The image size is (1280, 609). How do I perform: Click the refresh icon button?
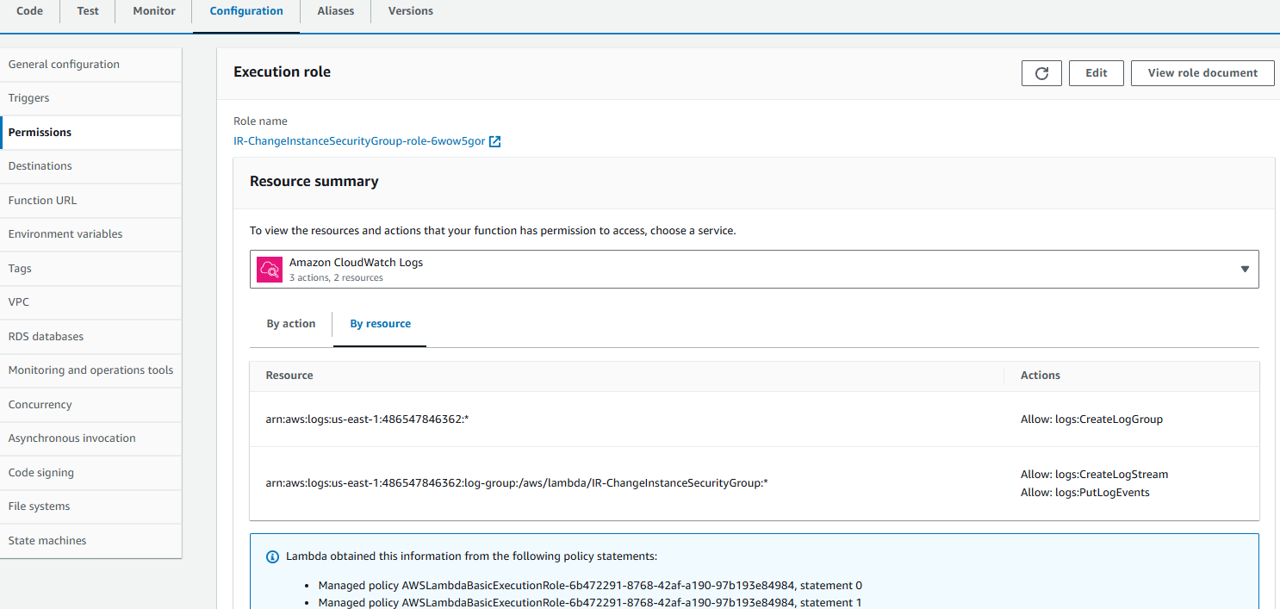pyautogui.click(x=1041, y=73)
